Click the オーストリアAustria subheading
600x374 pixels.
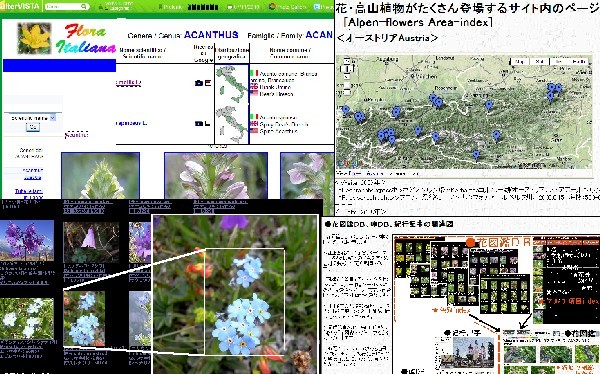[x=388, y=38]
